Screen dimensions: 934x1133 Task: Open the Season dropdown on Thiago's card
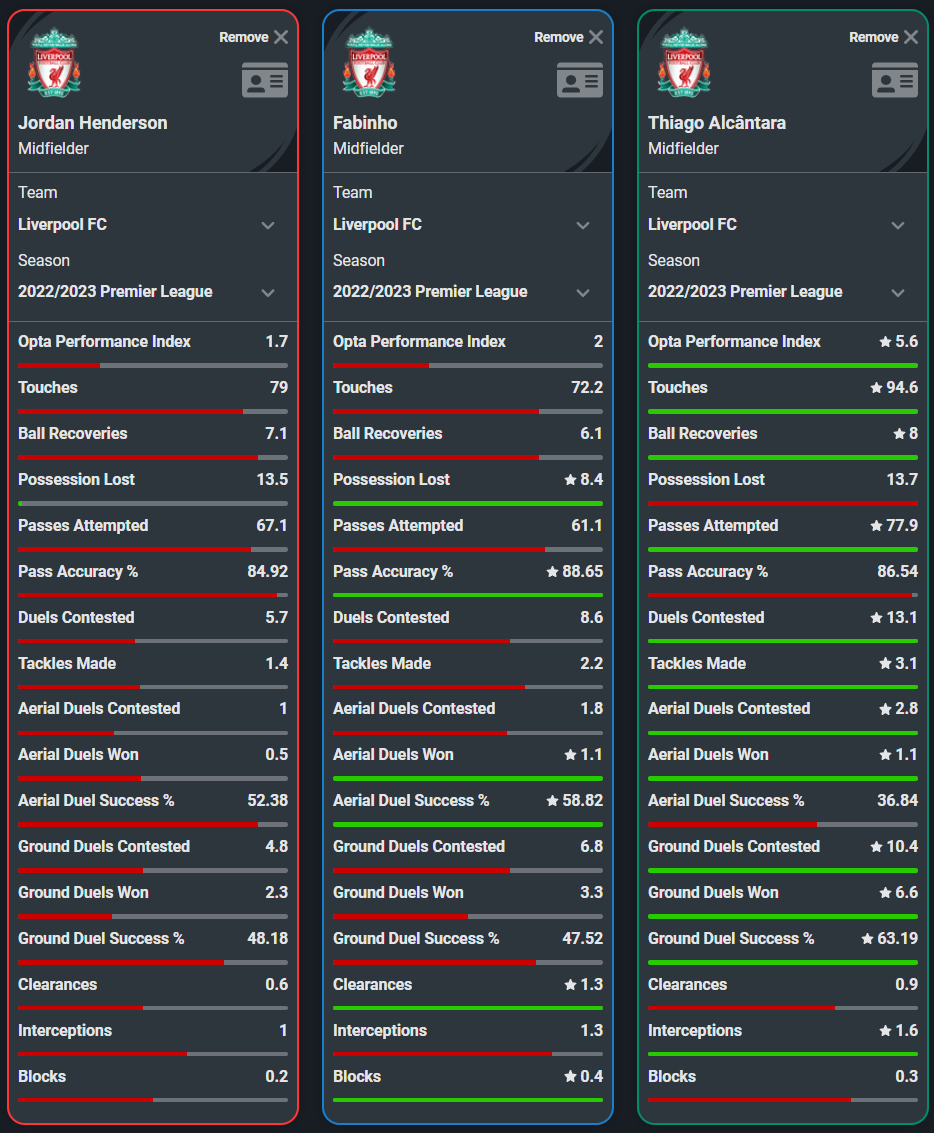[777, 292]
